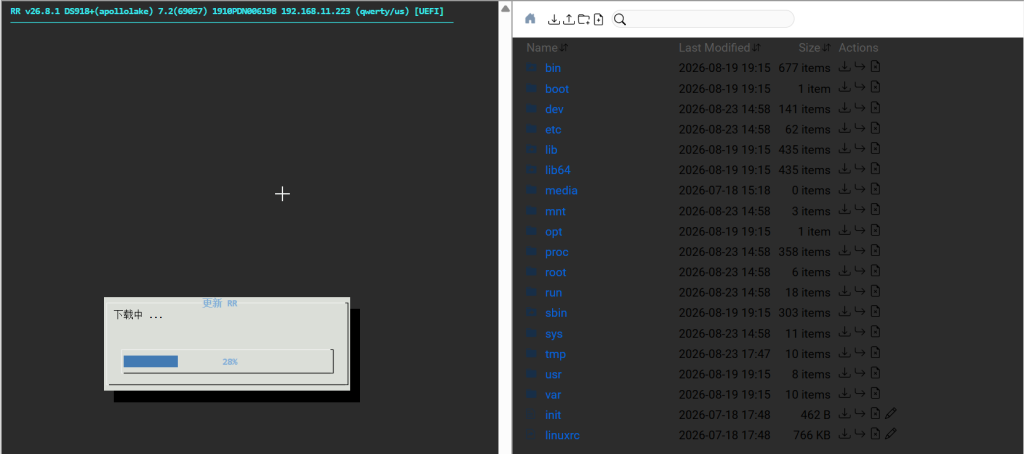The height and width of the screenshot is (454, 1024).
Task: Download the sbin folder
Action: click(844, 312)
